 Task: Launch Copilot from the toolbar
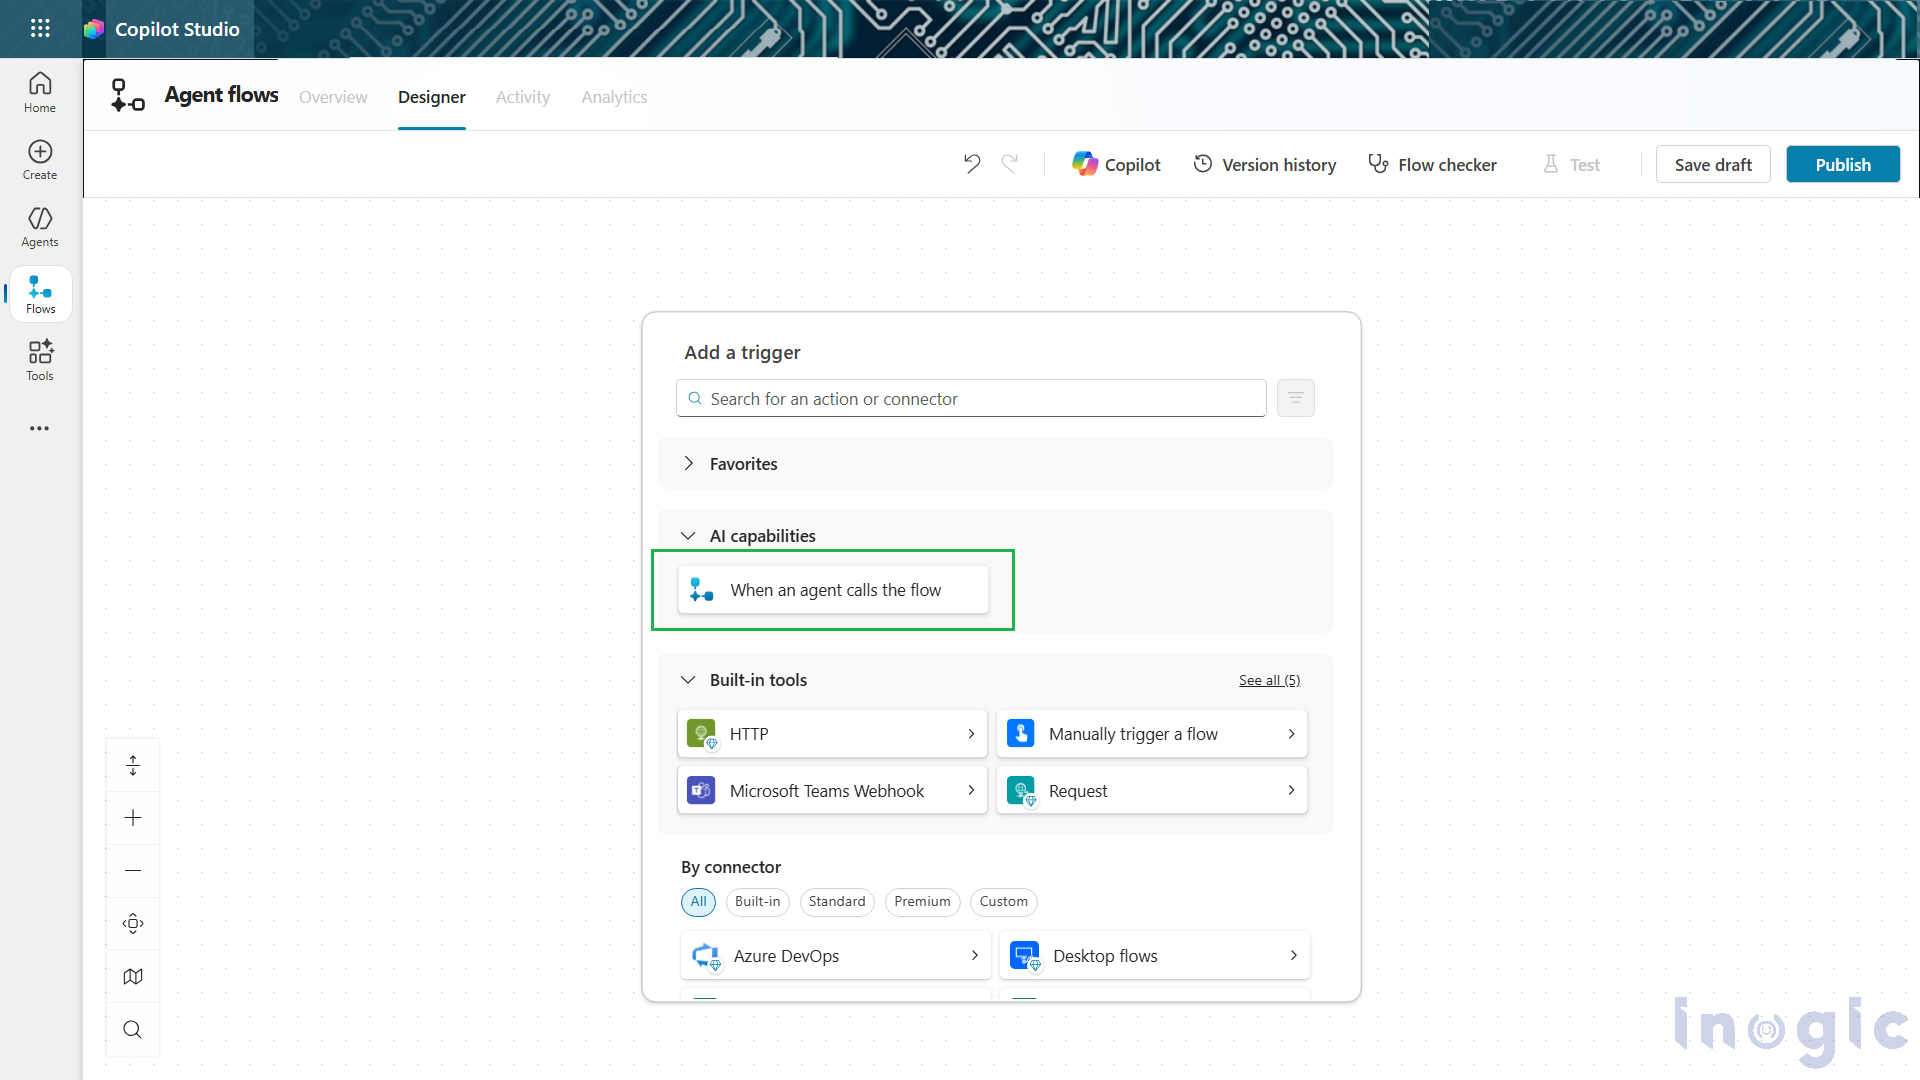point(1117,163)
